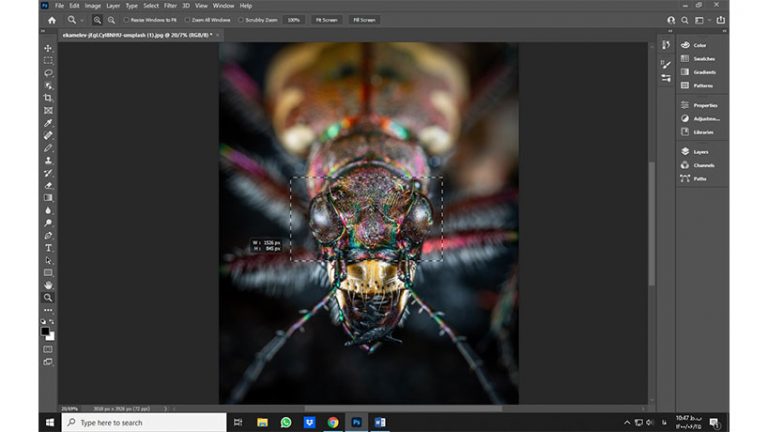Select the History Brush tool

pos(48,173)
